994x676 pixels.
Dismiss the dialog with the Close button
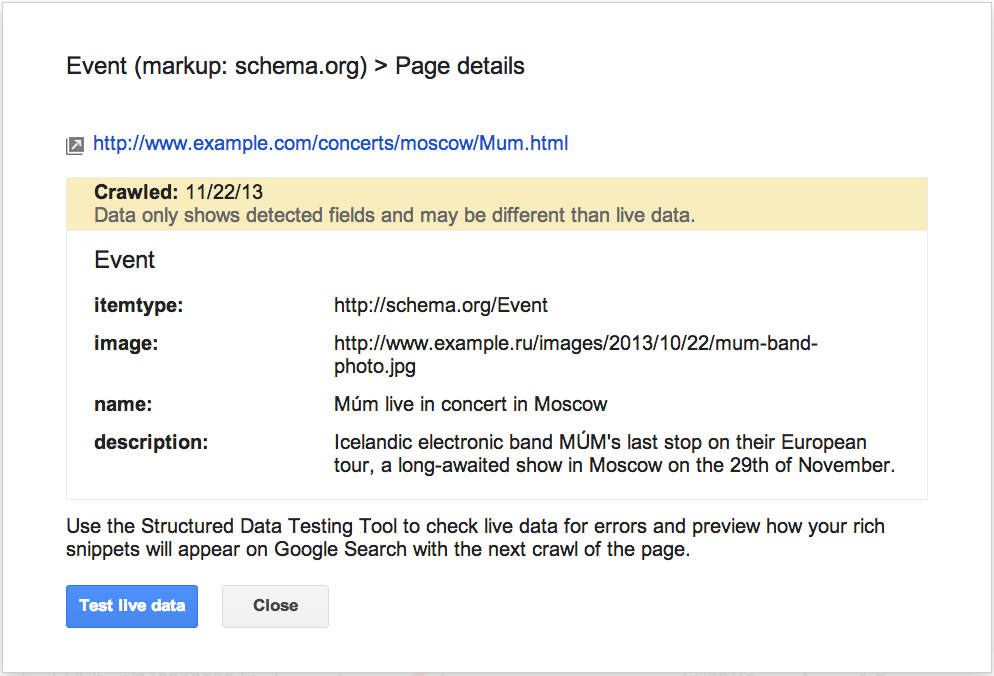[x=275, y=606]
